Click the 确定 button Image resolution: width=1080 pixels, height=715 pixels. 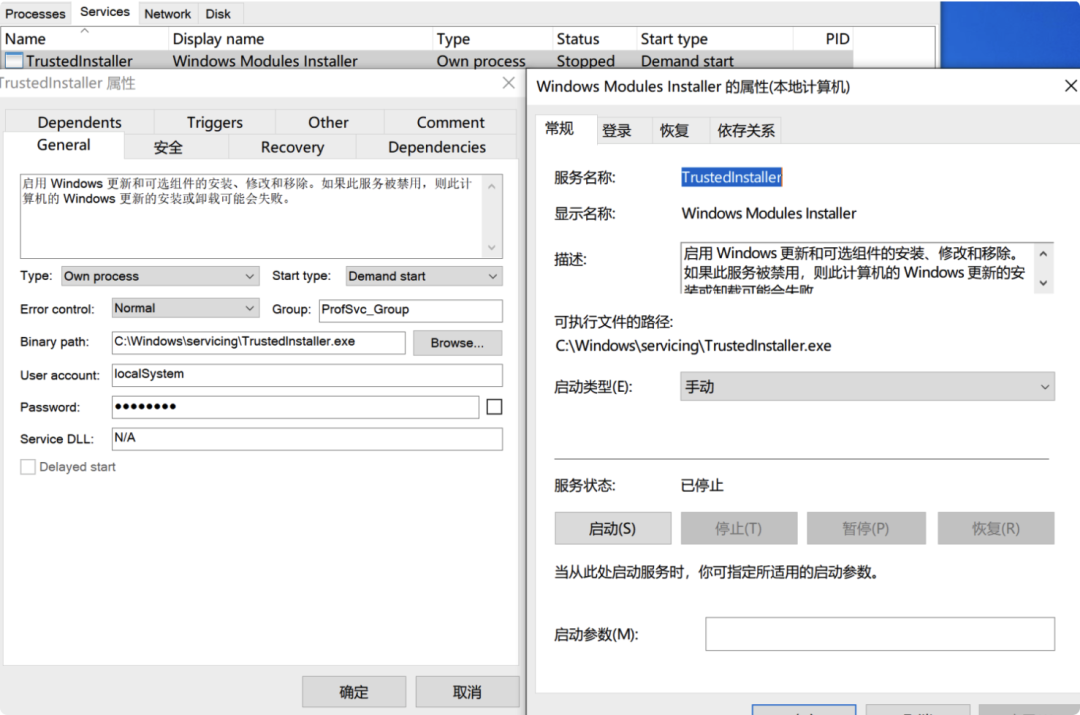(354, 692)
